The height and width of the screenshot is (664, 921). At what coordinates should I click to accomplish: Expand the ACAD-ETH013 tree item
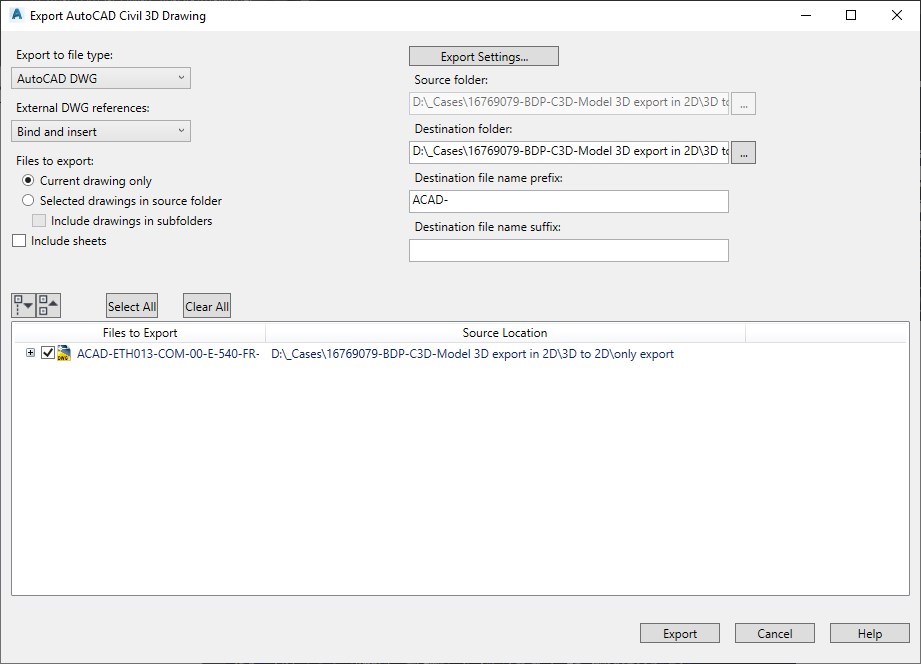(x=30, y=354)
